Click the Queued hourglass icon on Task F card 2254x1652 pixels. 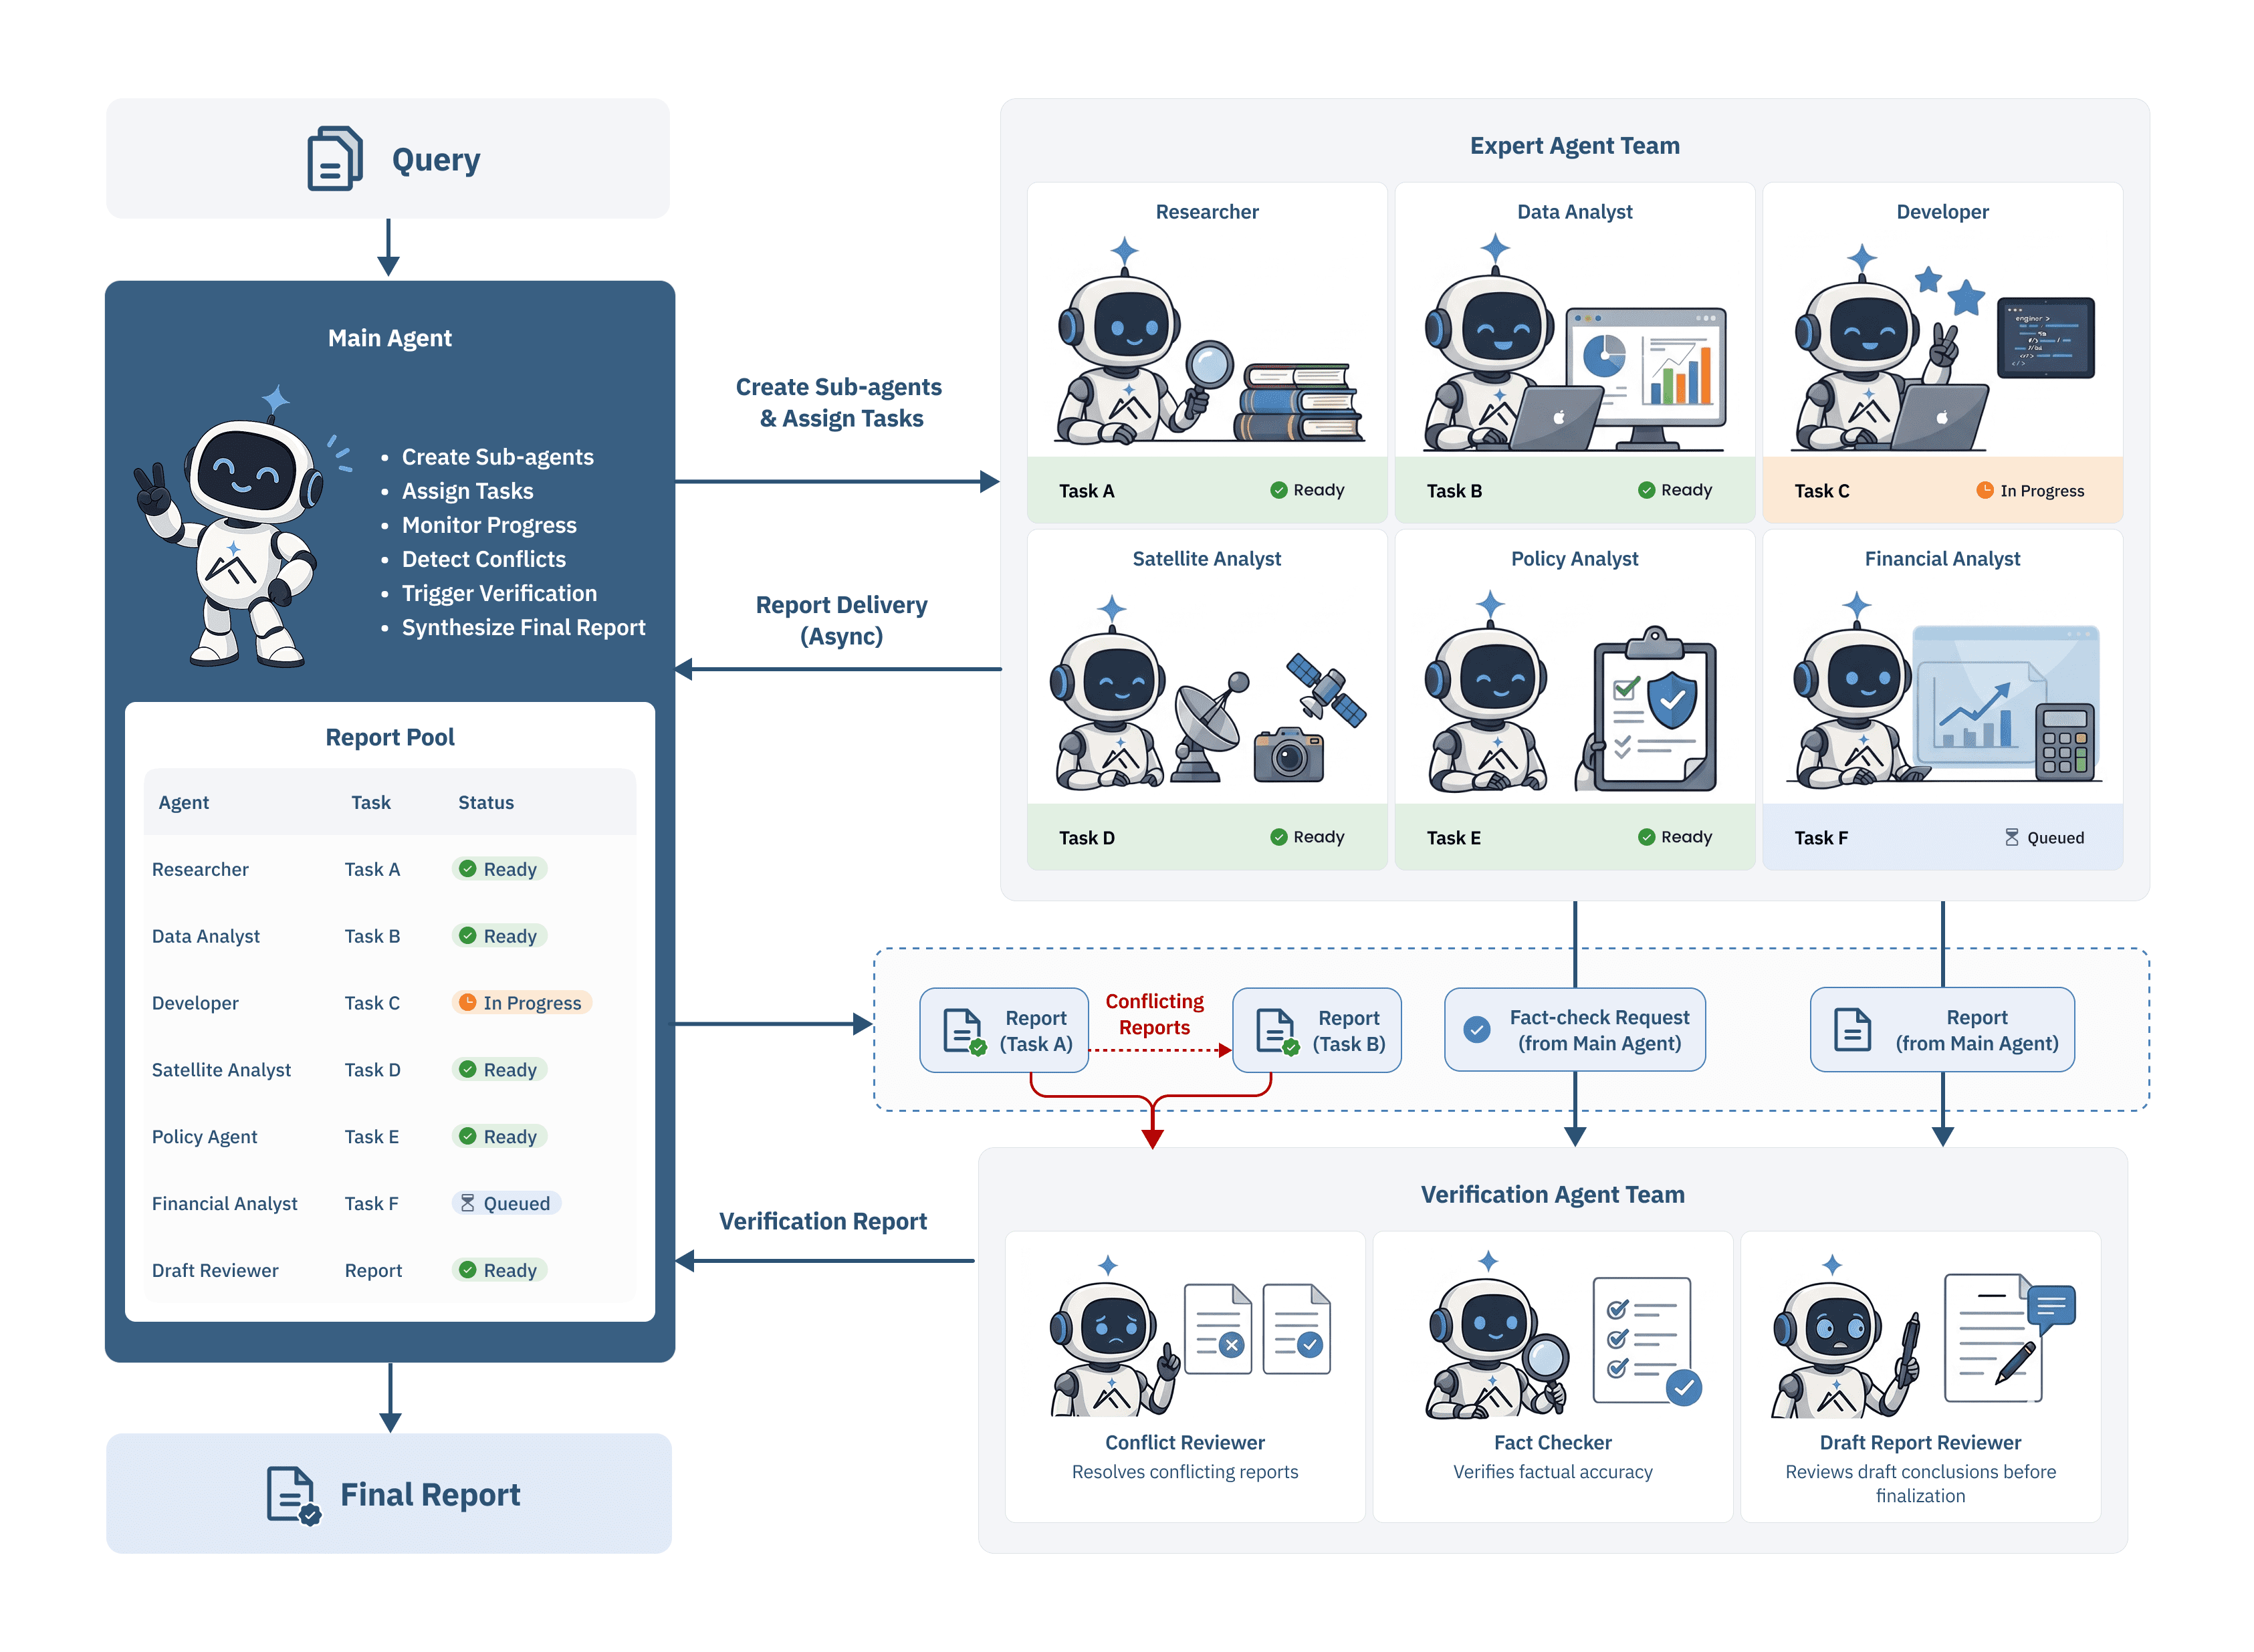coord(2012,837)
